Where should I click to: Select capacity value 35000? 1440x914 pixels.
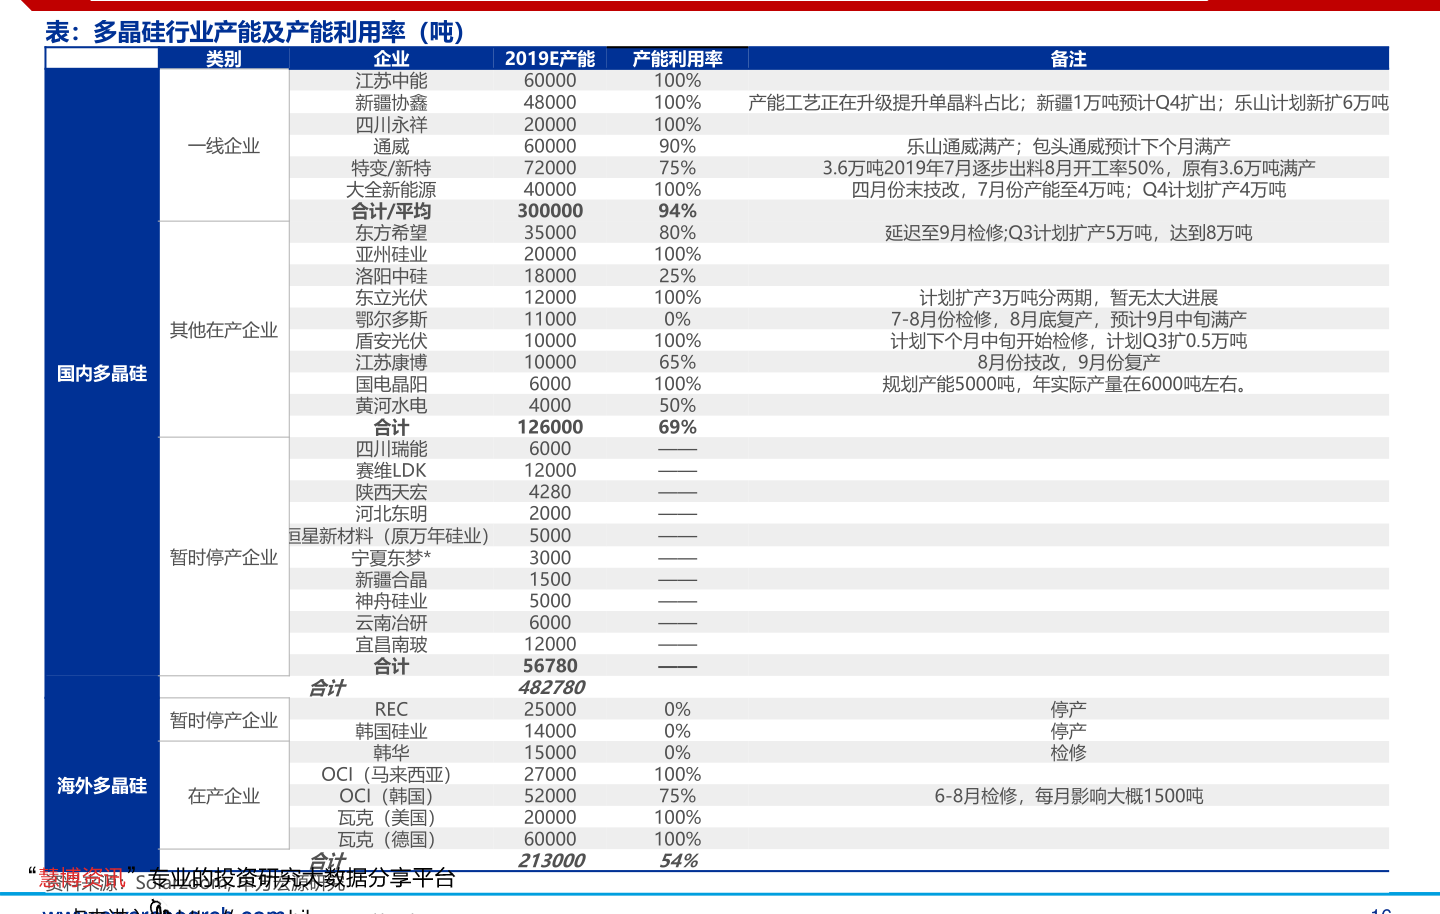550,233
